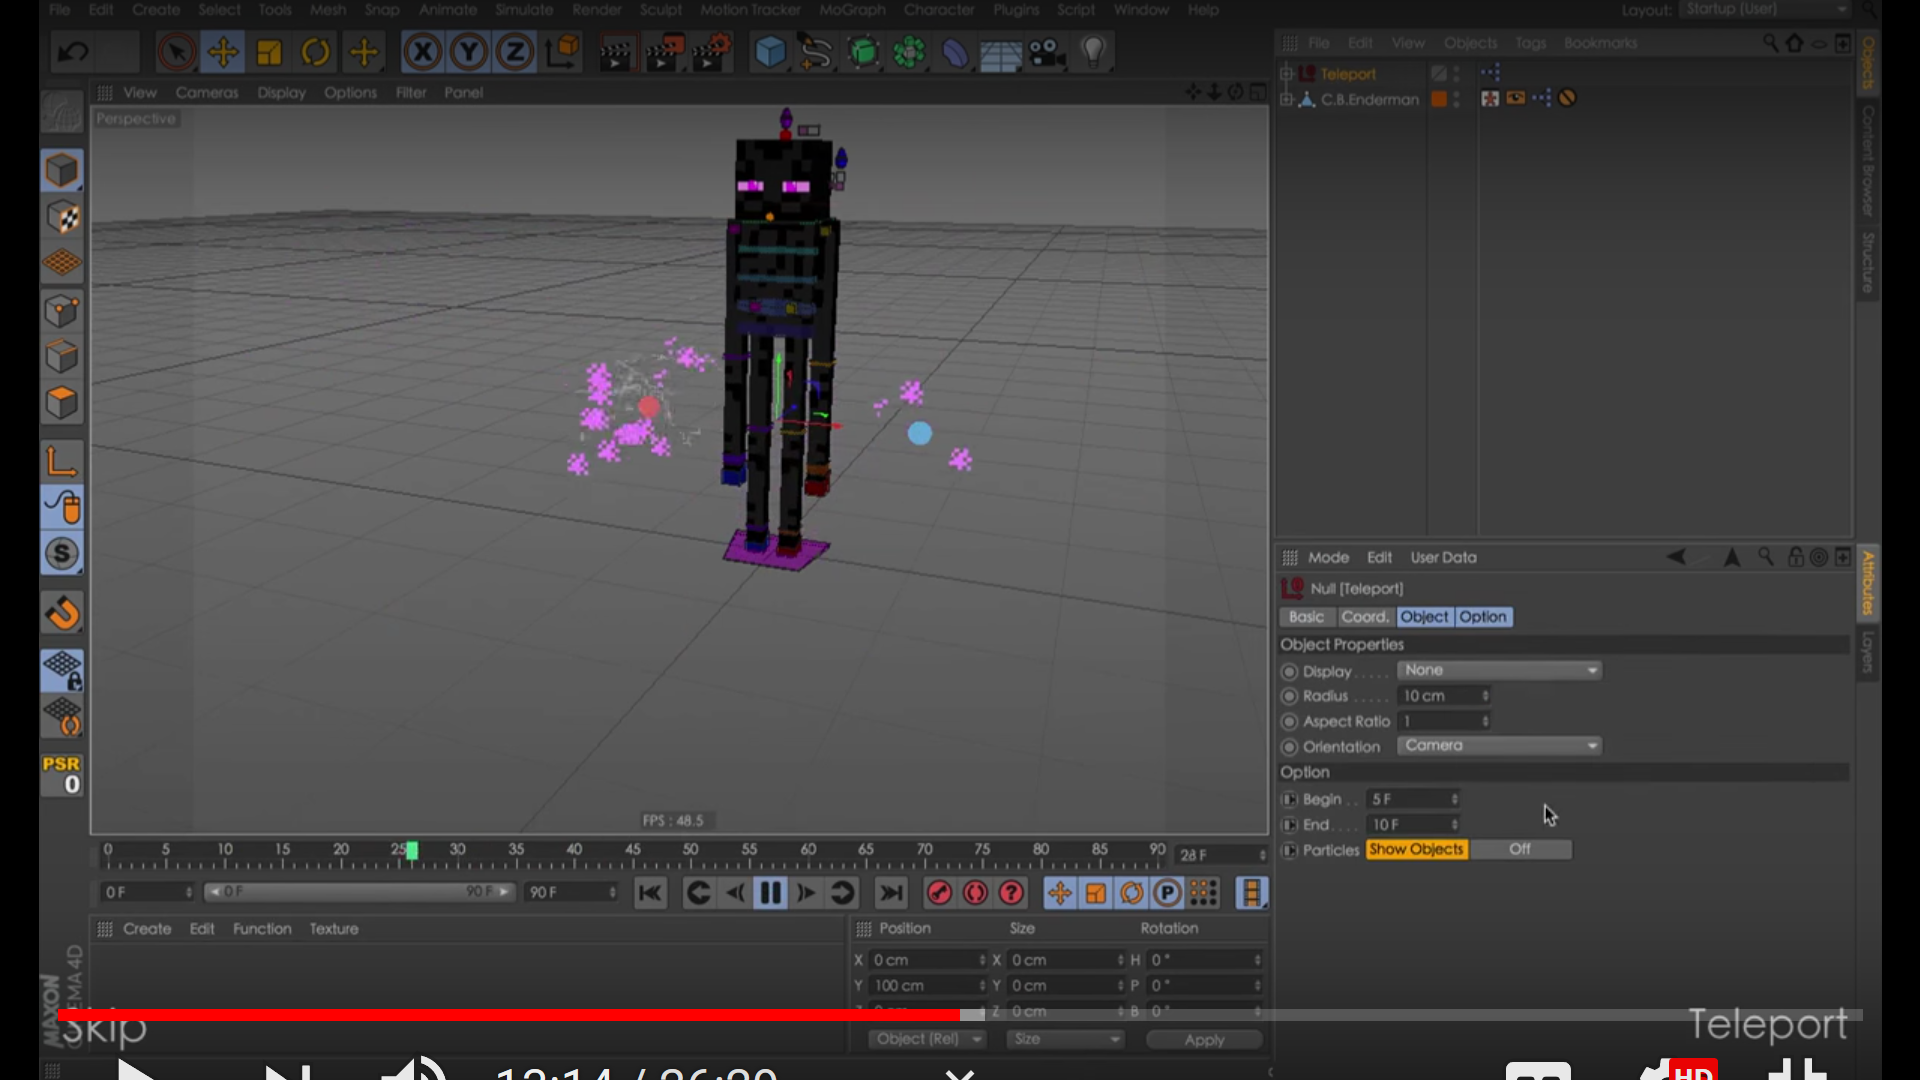Toggle Radius keyframe radio dot
This screenshot has width=1920, height=1080.
(x=1290, y=696)
